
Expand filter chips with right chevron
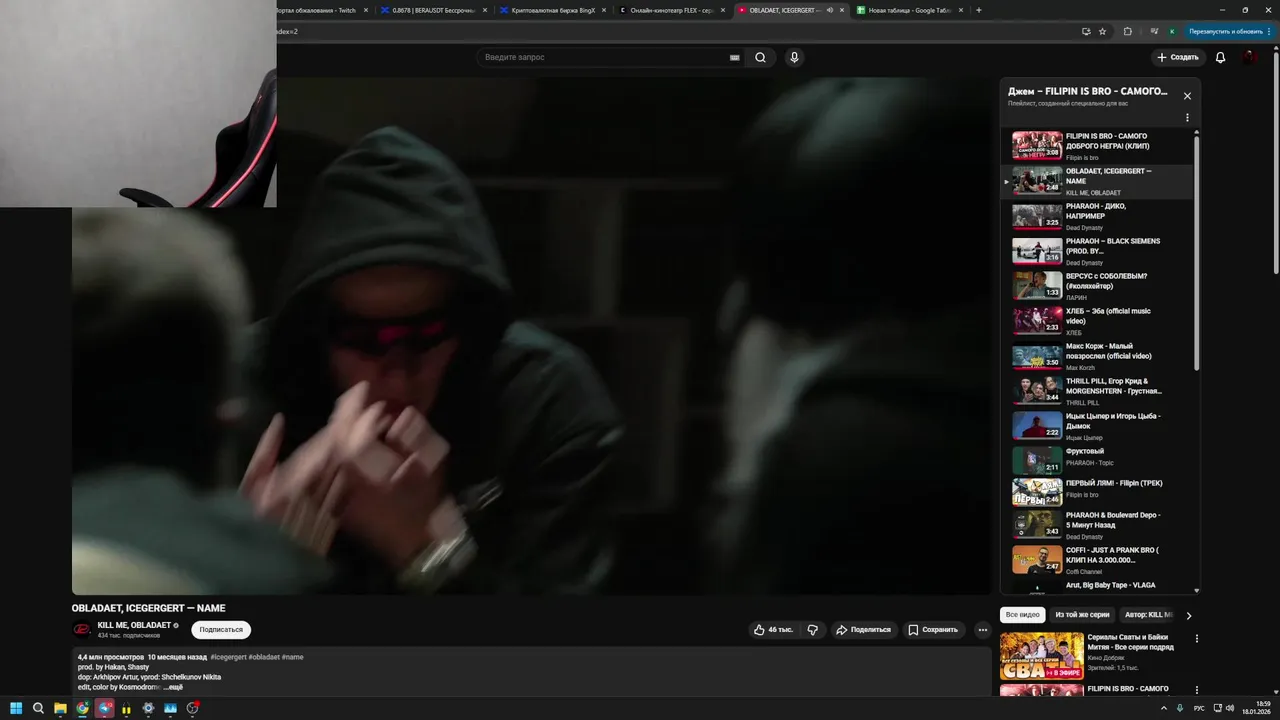1189,616
